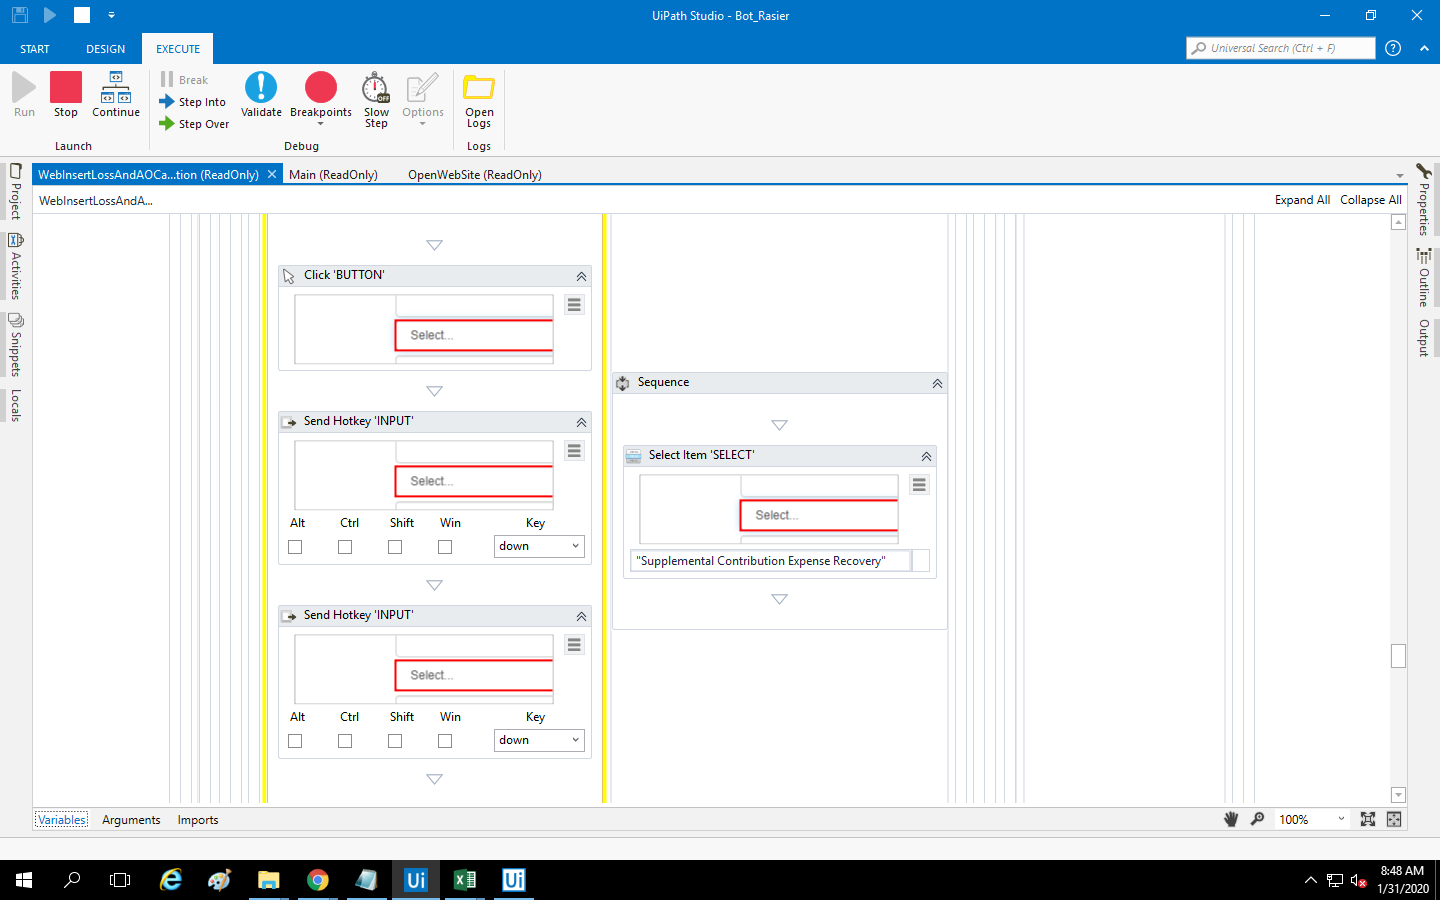Open the Breakpoints red circle menu

click(x=321, y=87)
